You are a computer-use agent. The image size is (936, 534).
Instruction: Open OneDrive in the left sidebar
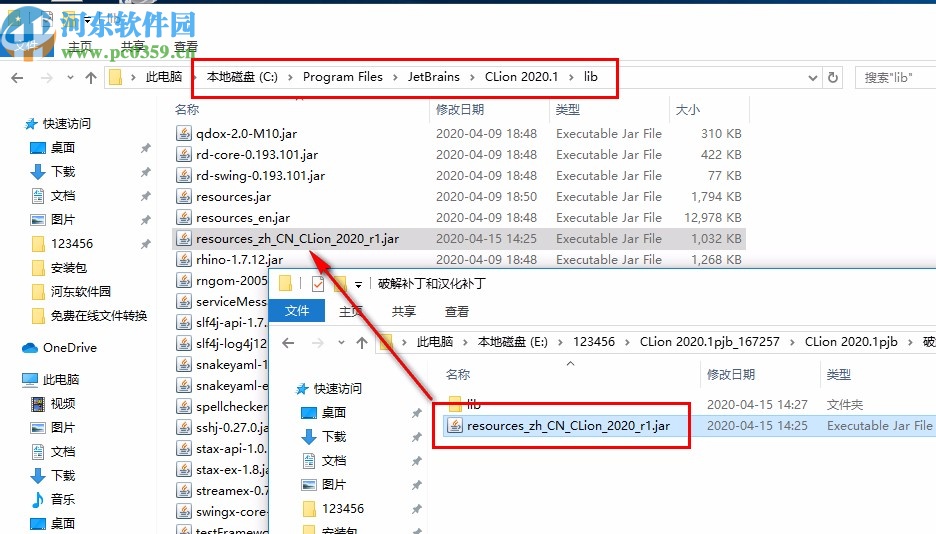click(69, 347)
